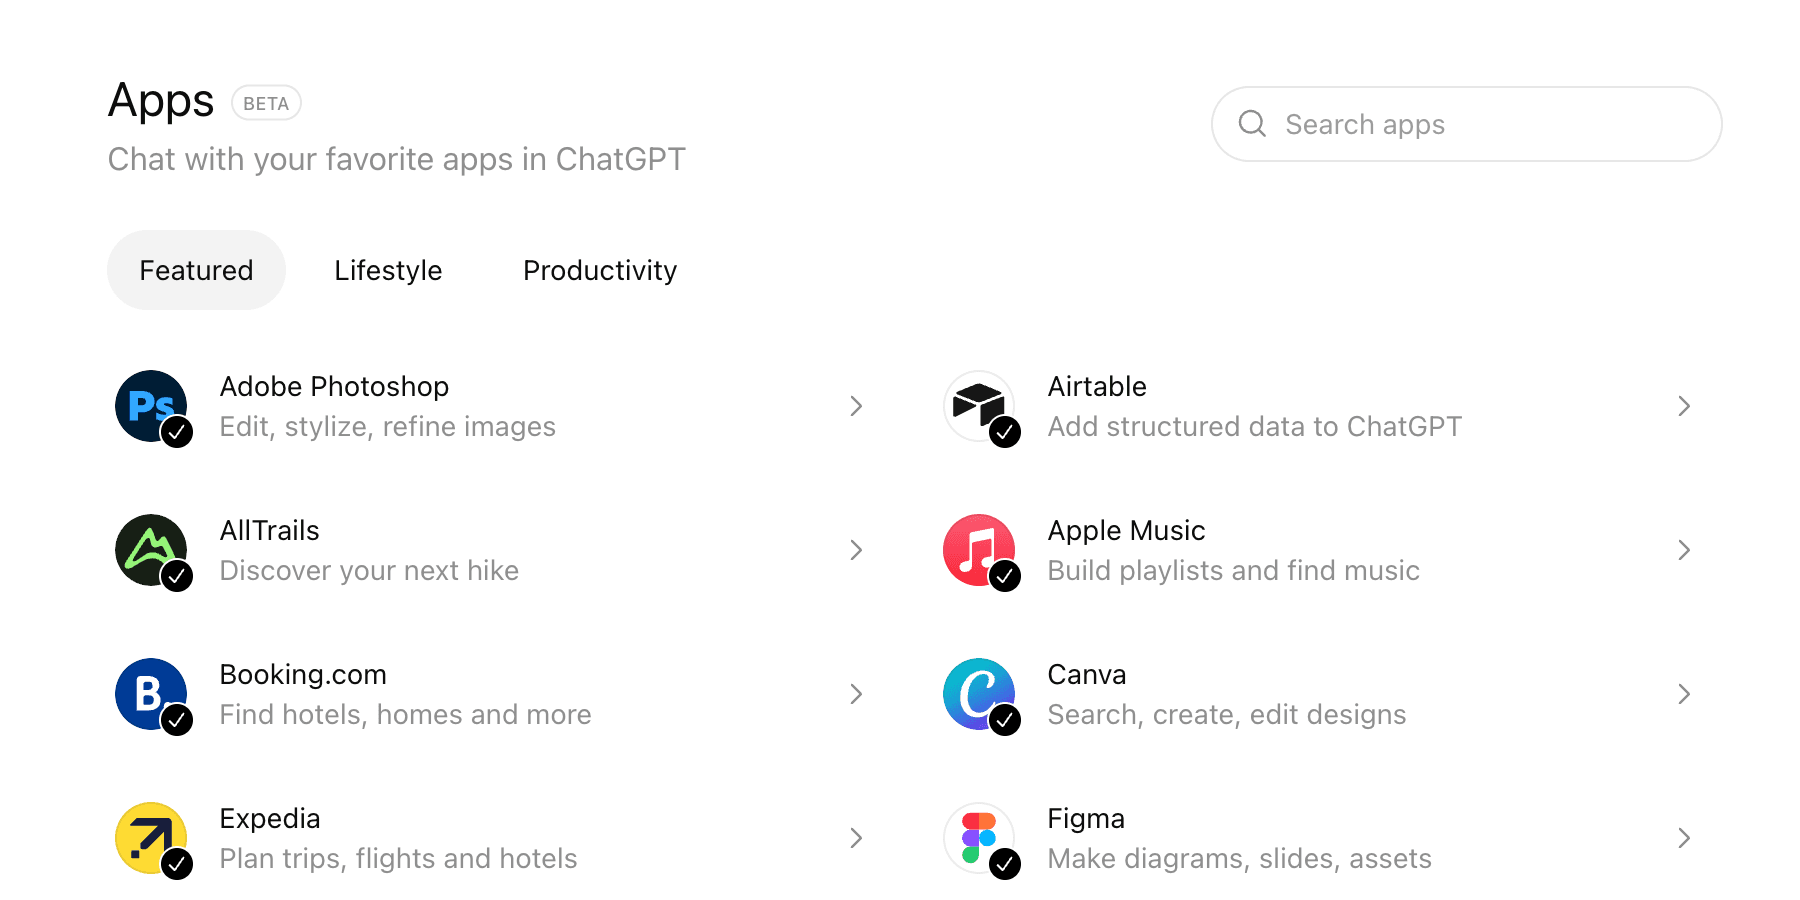1800x900 pixels.
Task: Click the Booking.com logo icon
Action: pyautogui.click(x=151, y=694)
